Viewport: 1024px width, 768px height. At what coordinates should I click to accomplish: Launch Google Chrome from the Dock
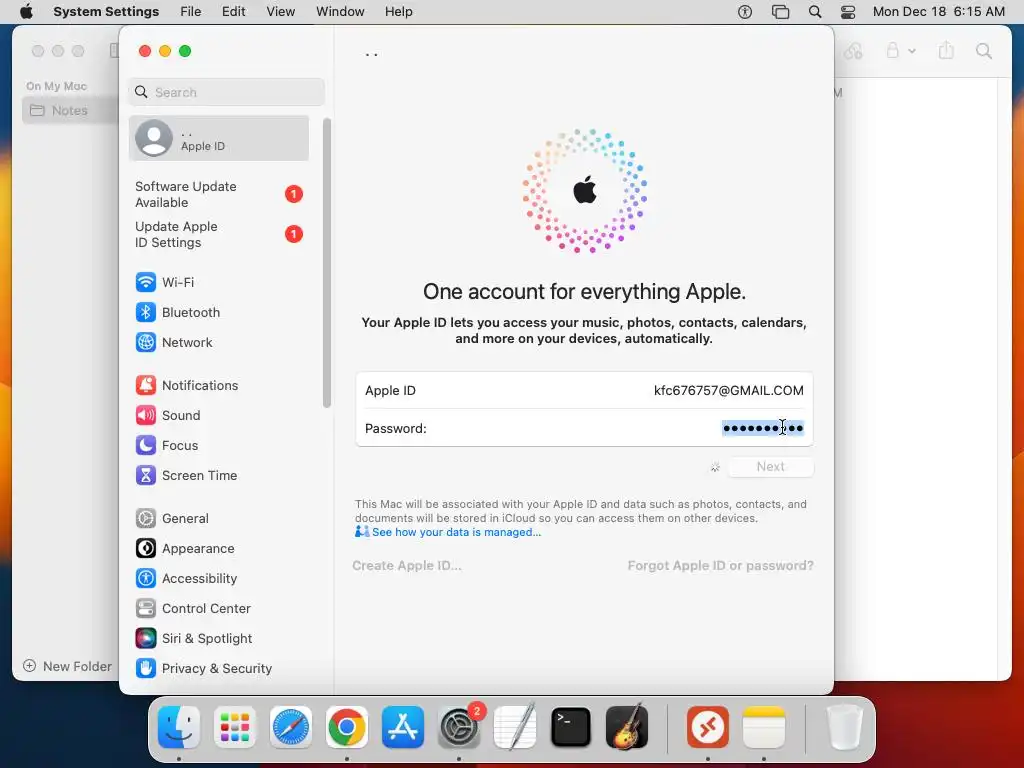(x=347, y=727)
